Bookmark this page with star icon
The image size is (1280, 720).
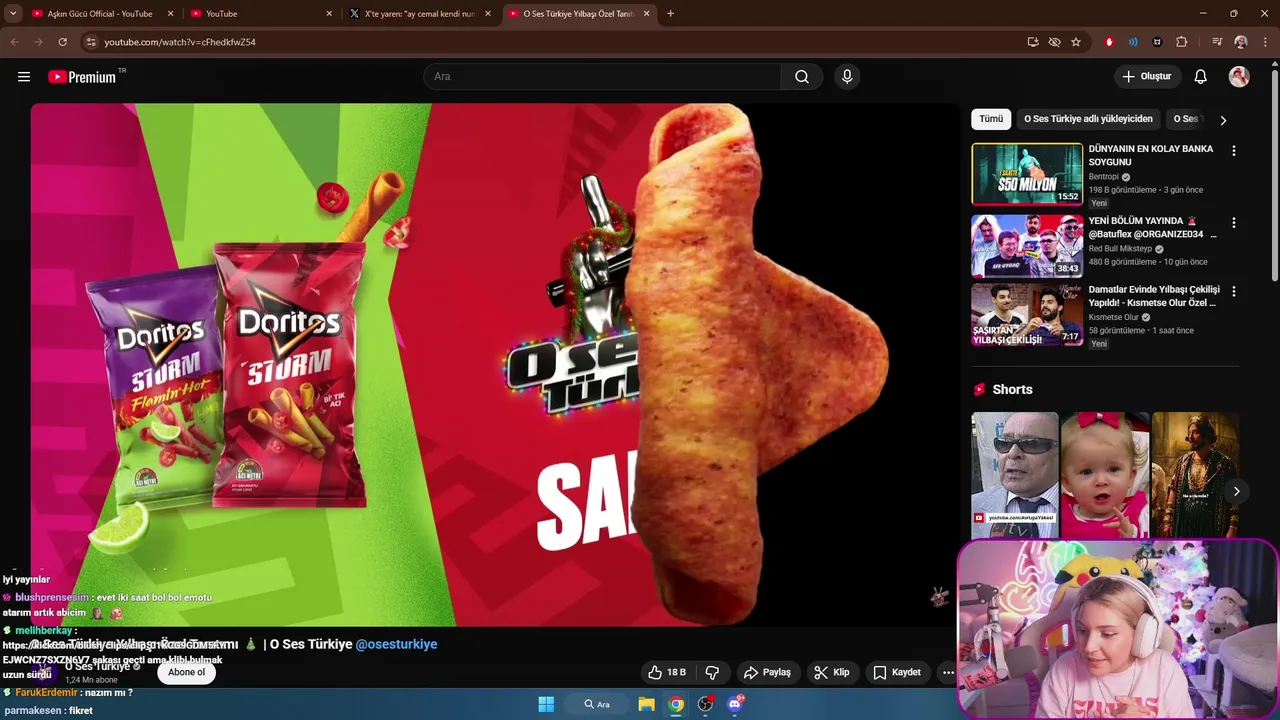1076,42
